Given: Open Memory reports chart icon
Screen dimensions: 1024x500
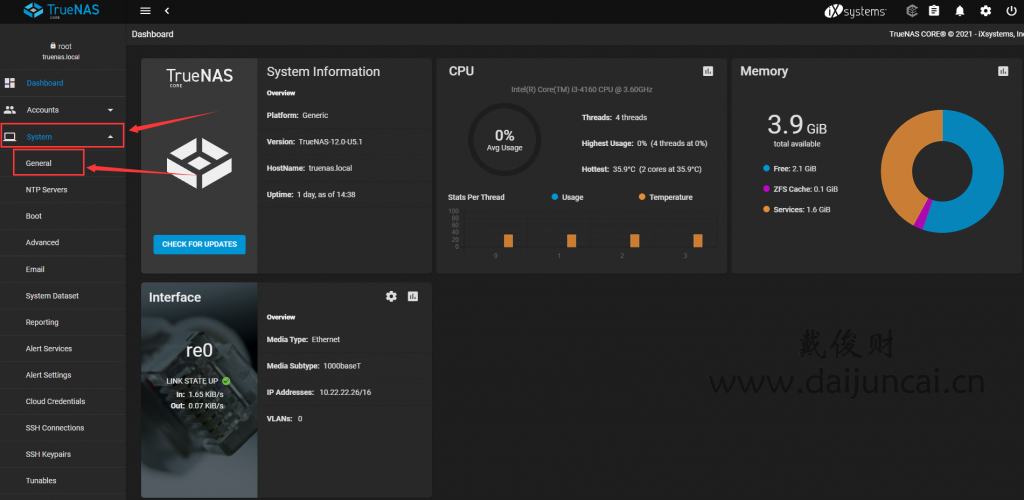Looking at the screenshot, I should [1003, 71].
